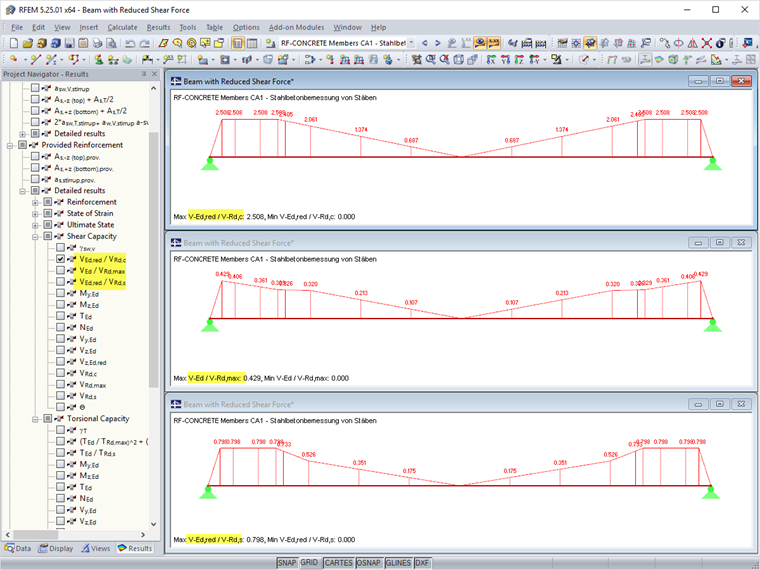The image size is (760, 570).
Task: Click the New file icon in toolbar
Action: 14,43
